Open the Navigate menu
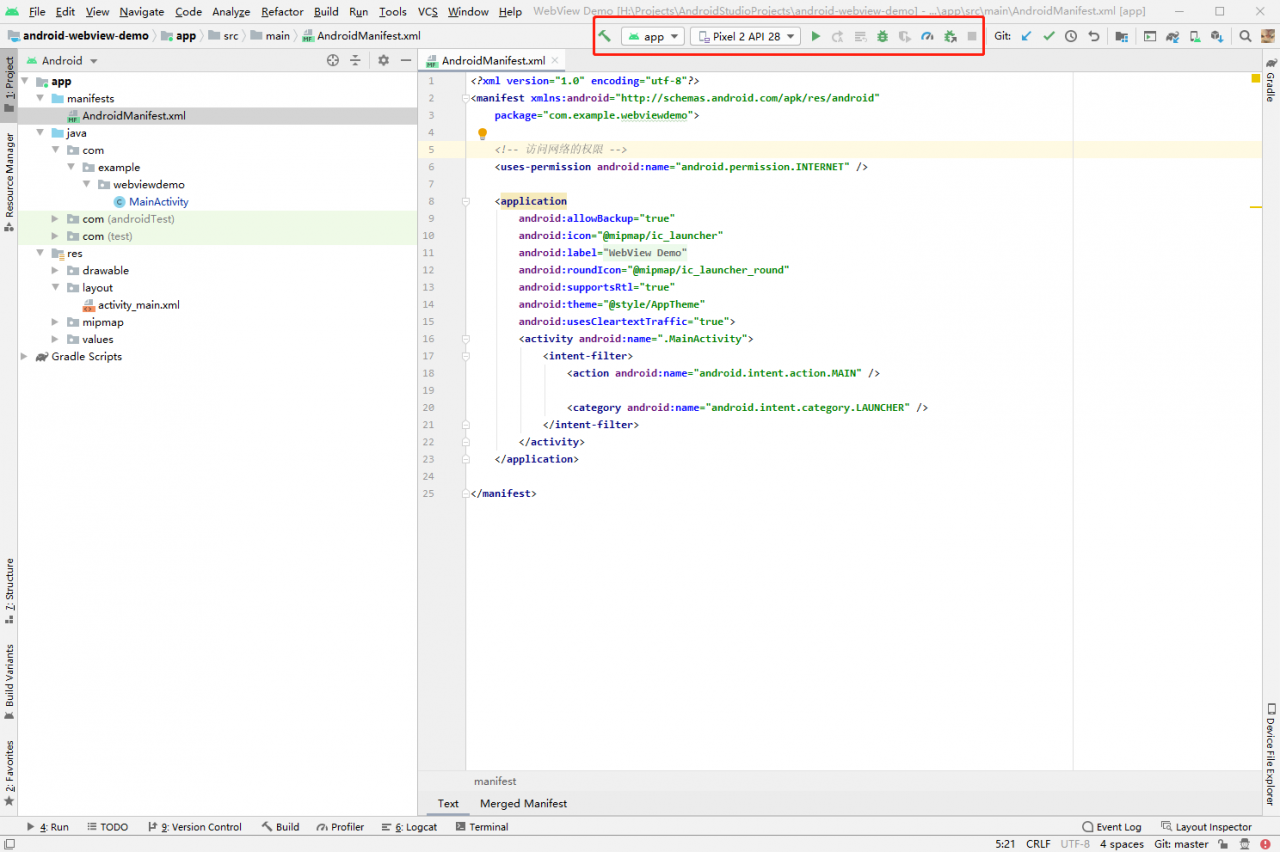1280x852 pixels. click(141, 12)
